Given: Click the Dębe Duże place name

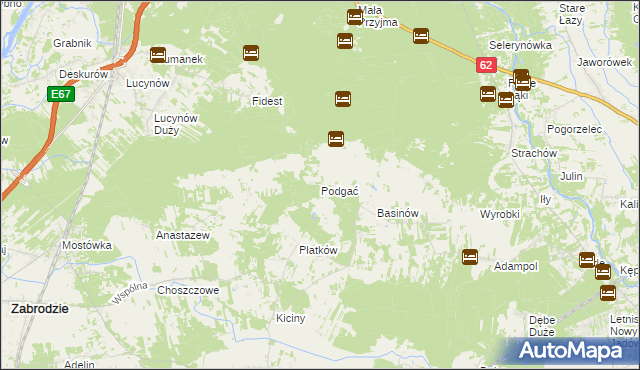Looking at the screenshot, I should click(x=542, y=326).
